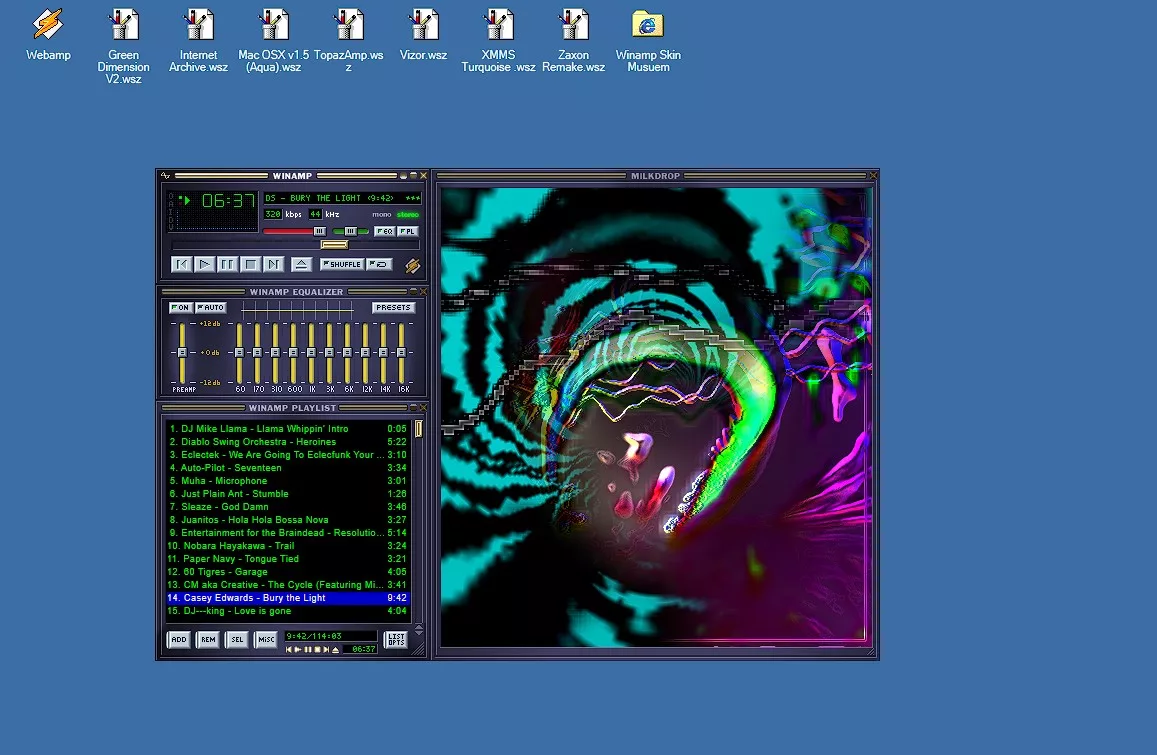Toggle Repeat mode button
Viewport: 1157px width, 755px height.
(379, 263)
